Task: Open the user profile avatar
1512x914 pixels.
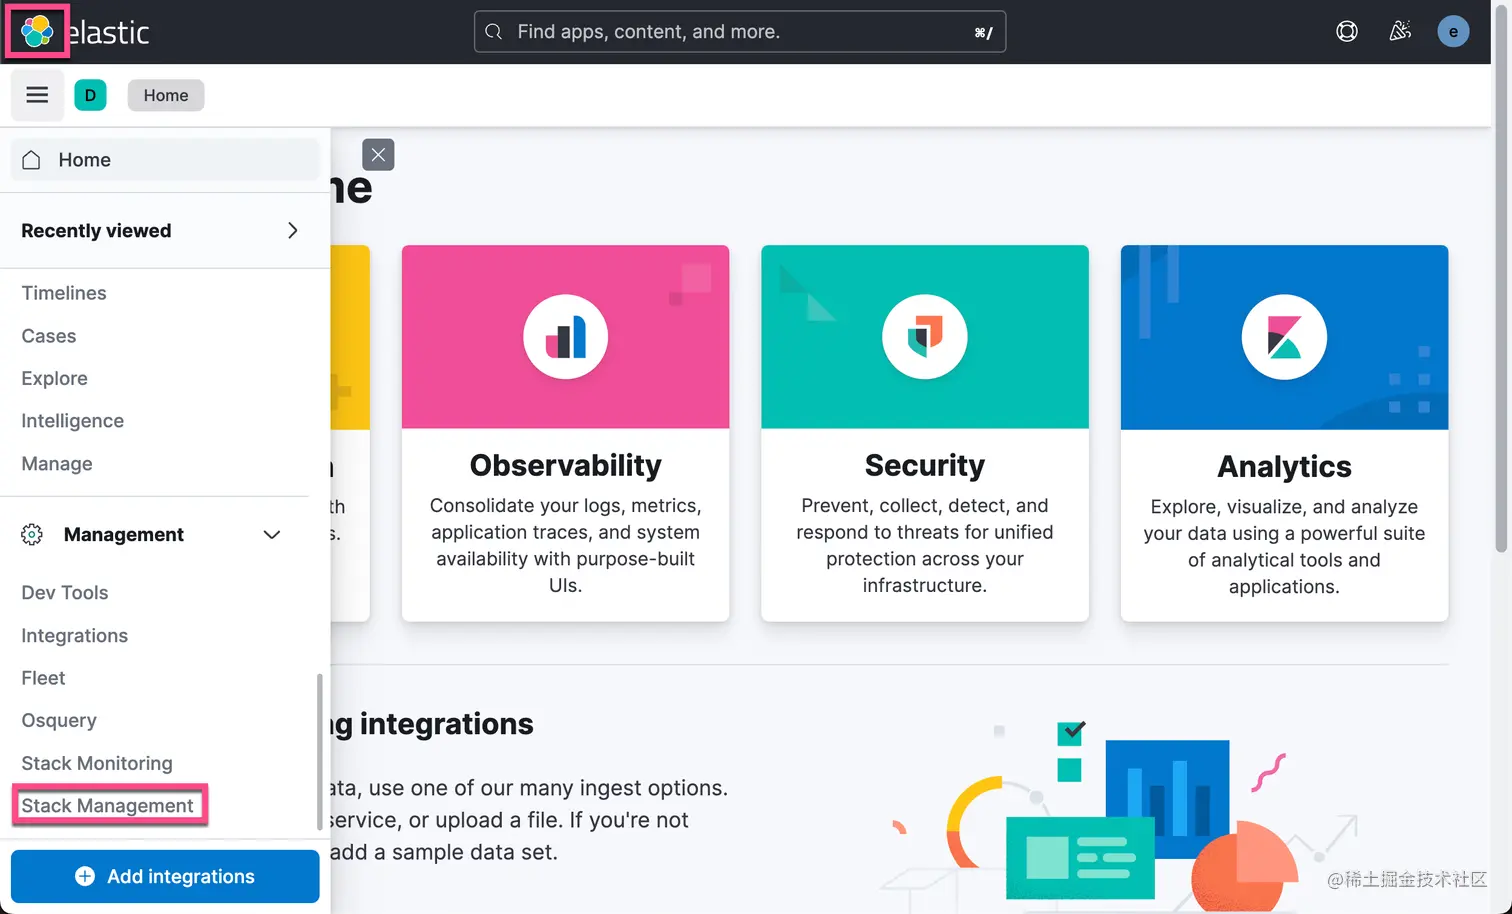Action: coord(1453,31)
